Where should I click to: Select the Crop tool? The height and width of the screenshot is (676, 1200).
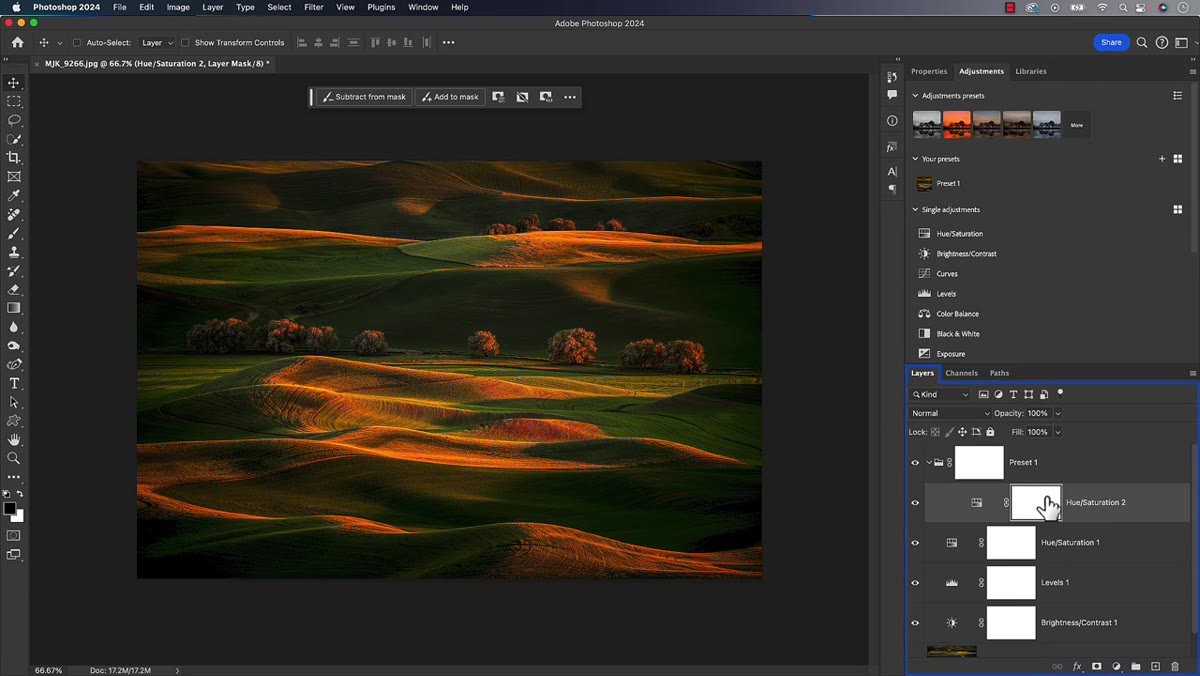tap(14, 158)
